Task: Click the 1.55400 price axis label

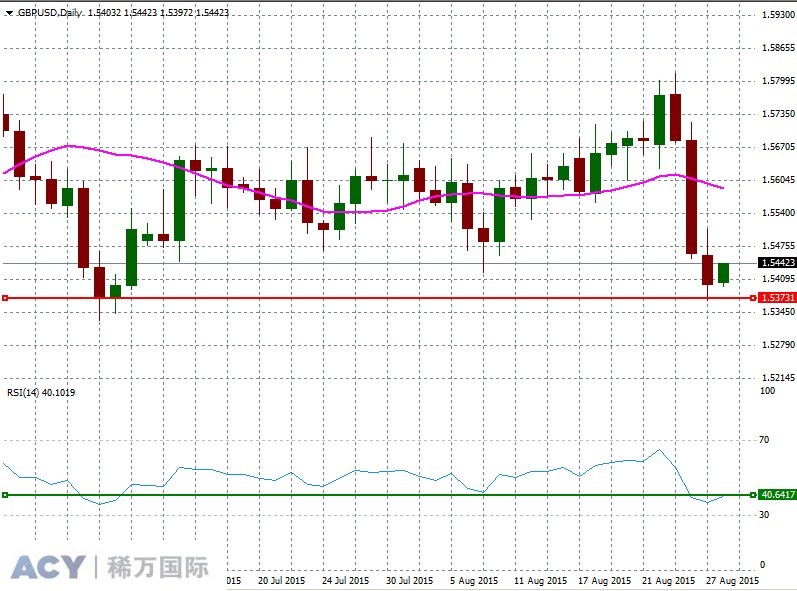Action: pyautogui.click(x=778, y=213)
